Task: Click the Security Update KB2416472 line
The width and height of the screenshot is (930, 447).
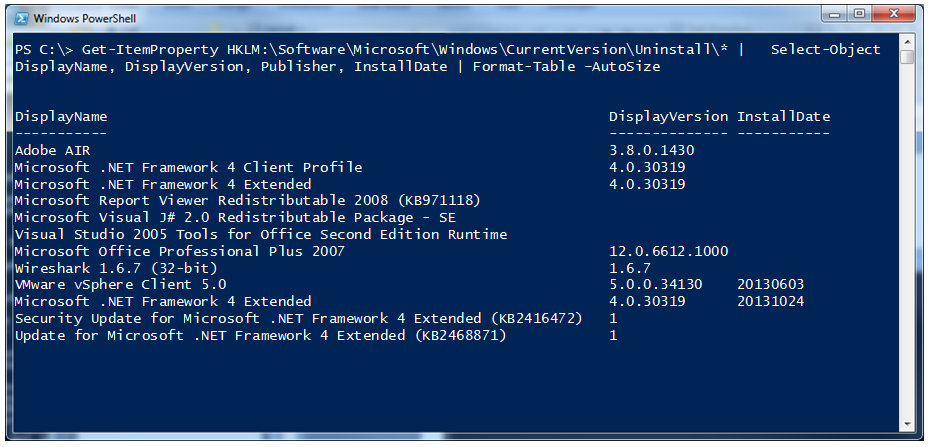Action: click(299, 318)
